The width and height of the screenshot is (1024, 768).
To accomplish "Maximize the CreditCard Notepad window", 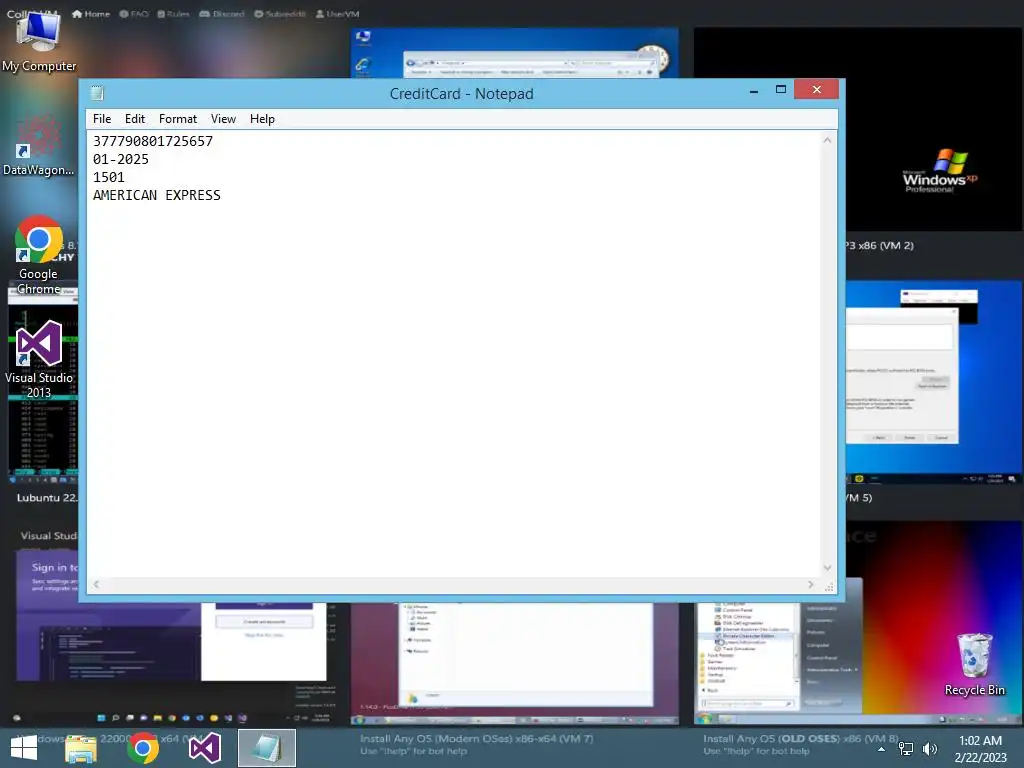I will (x=780, y=89).
